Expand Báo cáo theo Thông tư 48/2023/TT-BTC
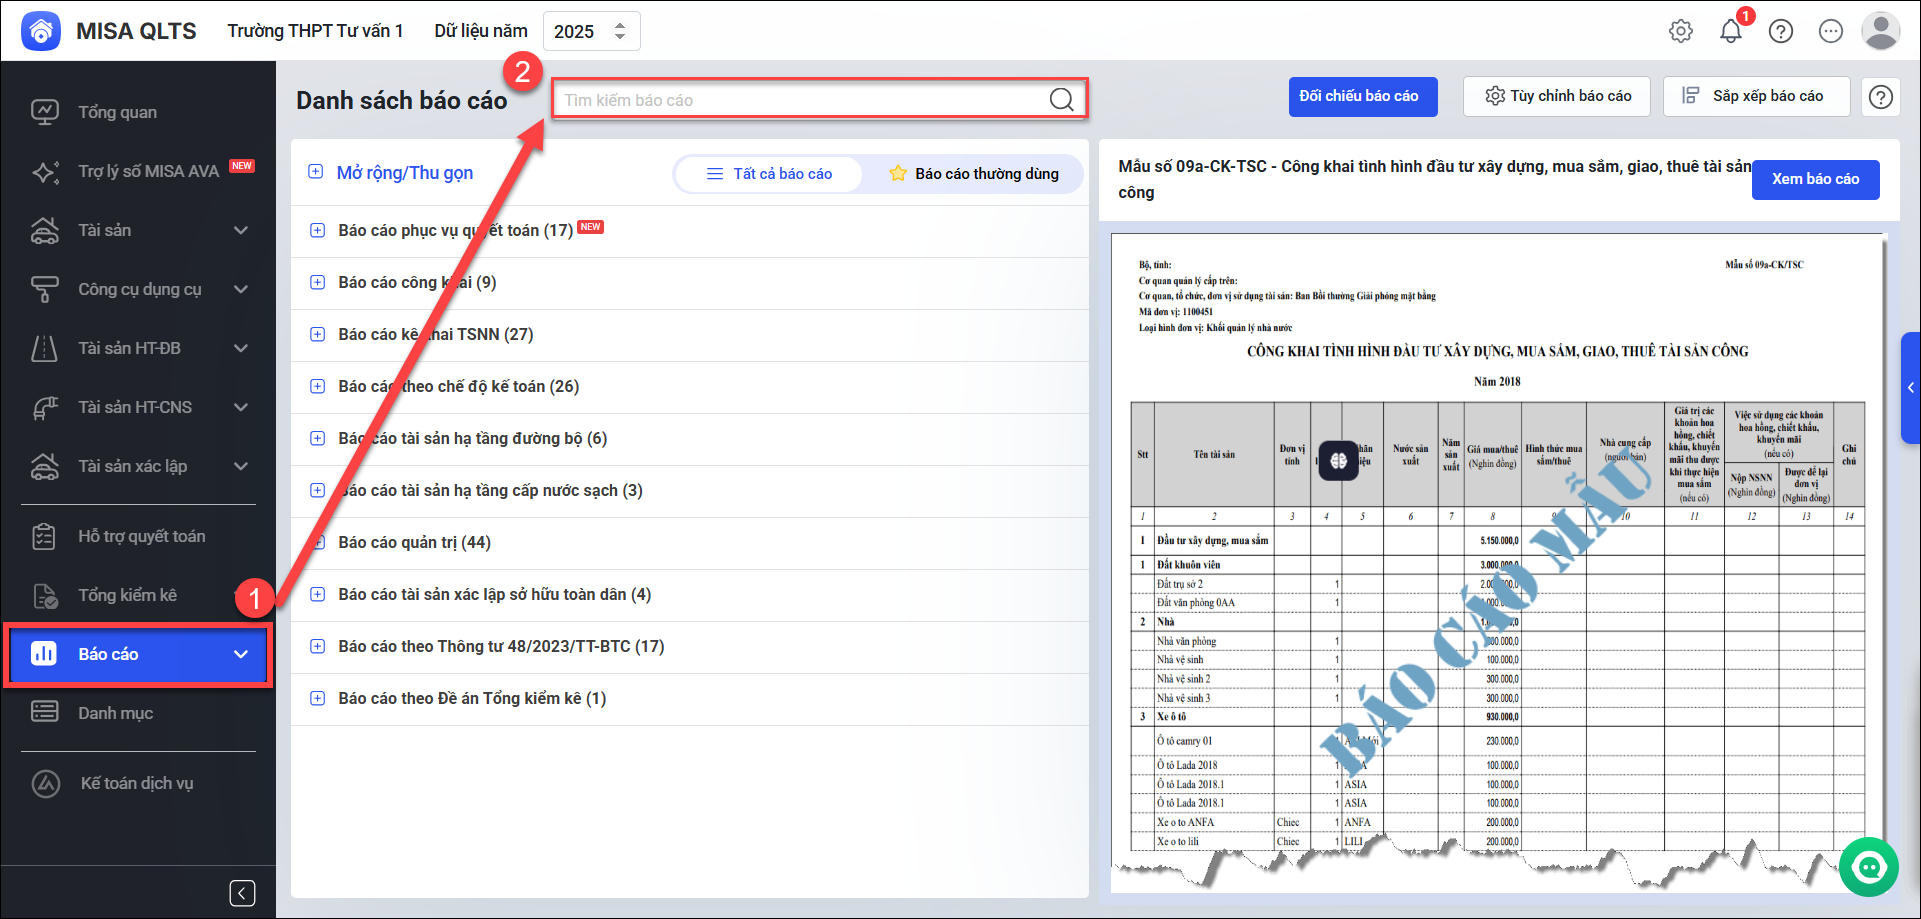The image size is (1921, 919). click(x=317, y=646)
